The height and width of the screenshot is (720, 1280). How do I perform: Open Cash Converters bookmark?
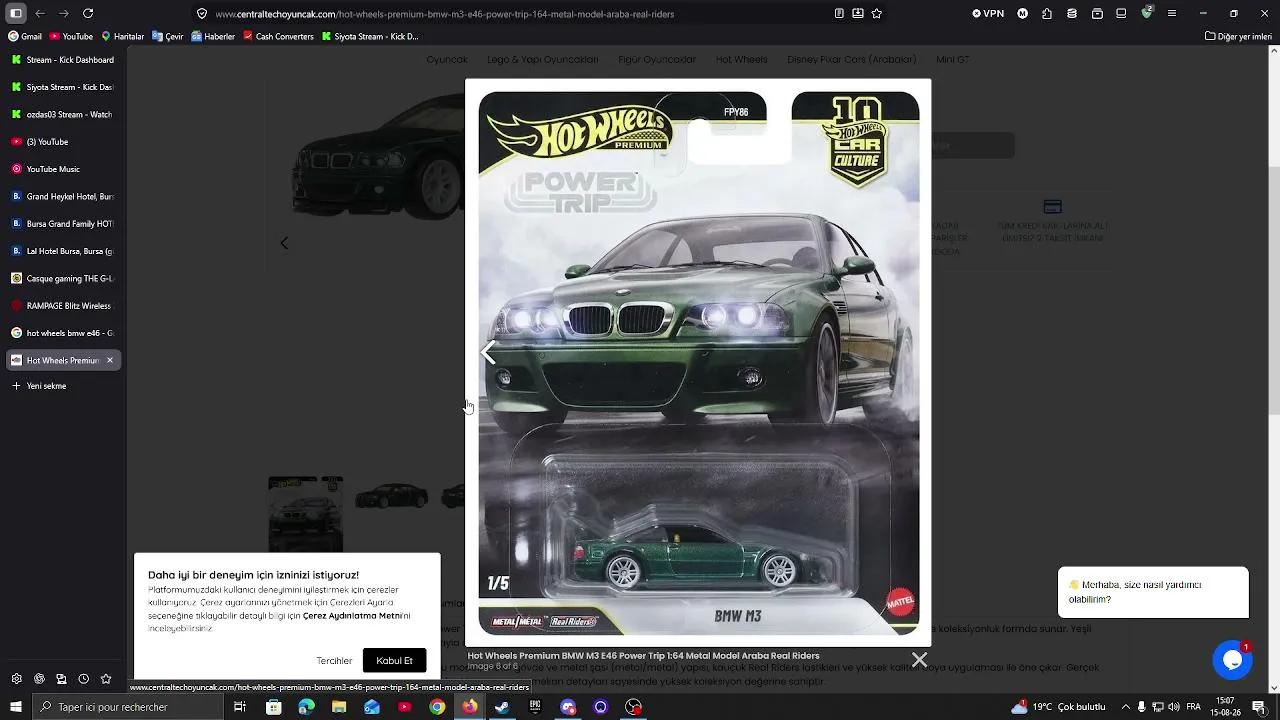[278, 37]
